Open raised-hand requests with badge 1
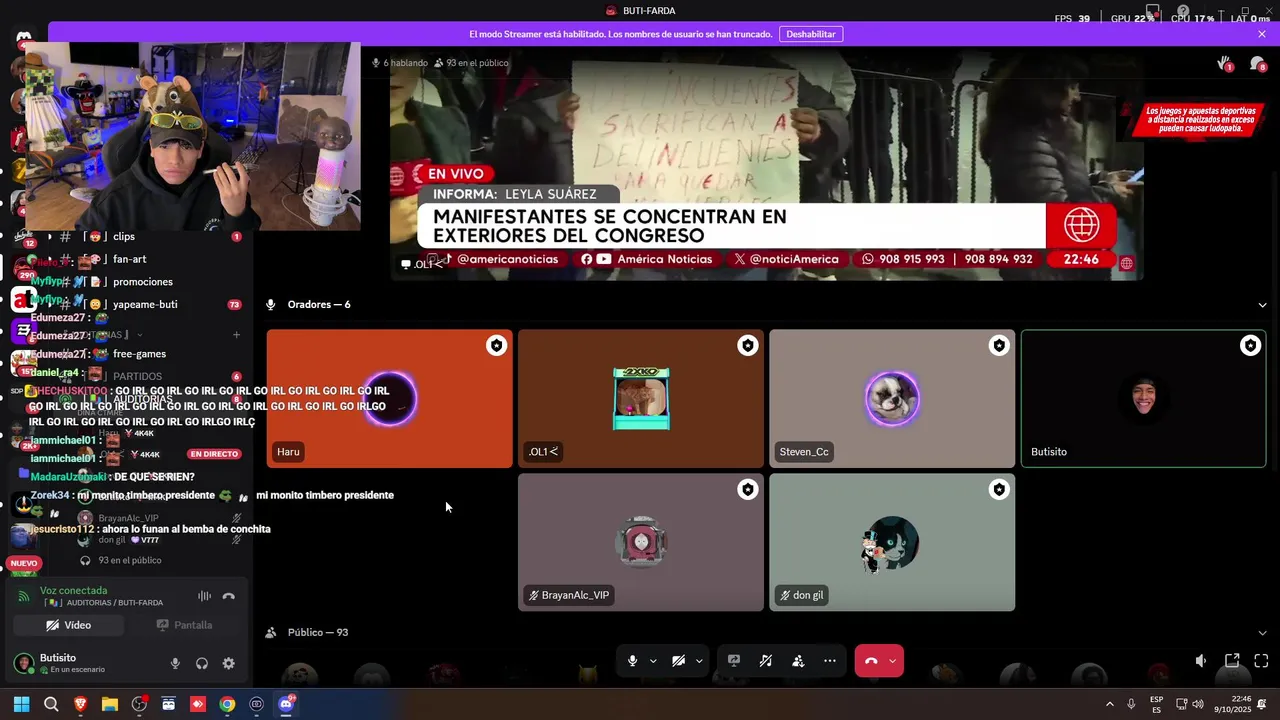Image resolution: width=1280 pixels, height=720 pixels. click(1224, 63)
